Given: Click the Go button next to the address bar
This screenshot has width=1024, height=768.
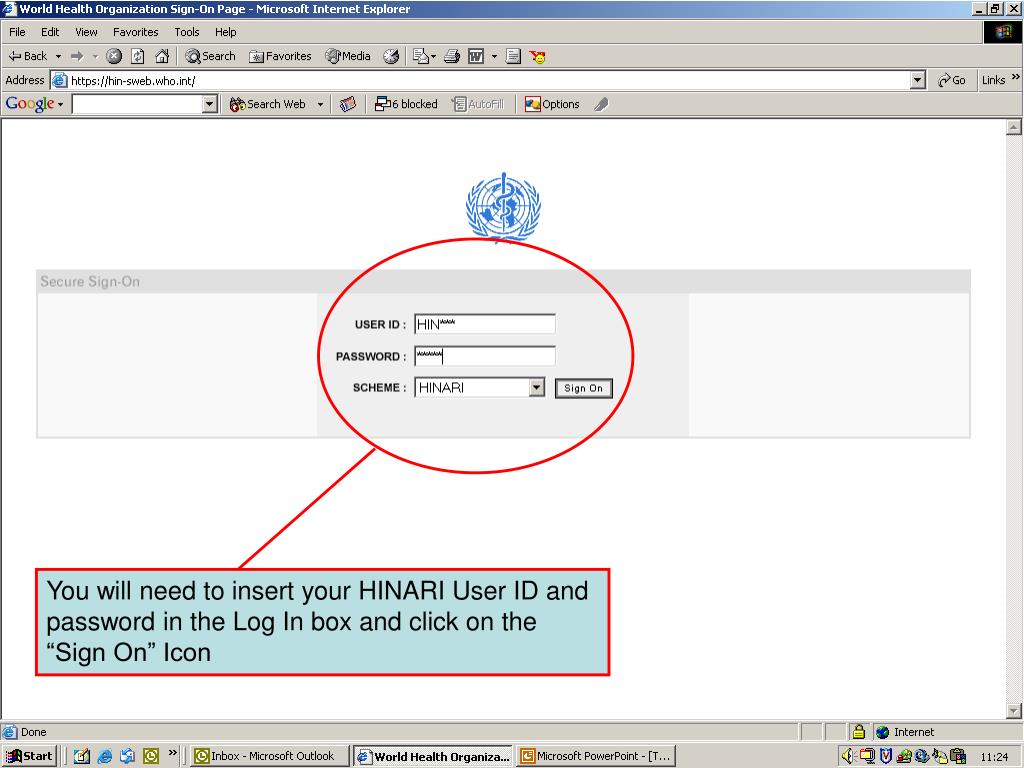Looking at the screenshot, I should pyautogui.click(x=952, y=80).
